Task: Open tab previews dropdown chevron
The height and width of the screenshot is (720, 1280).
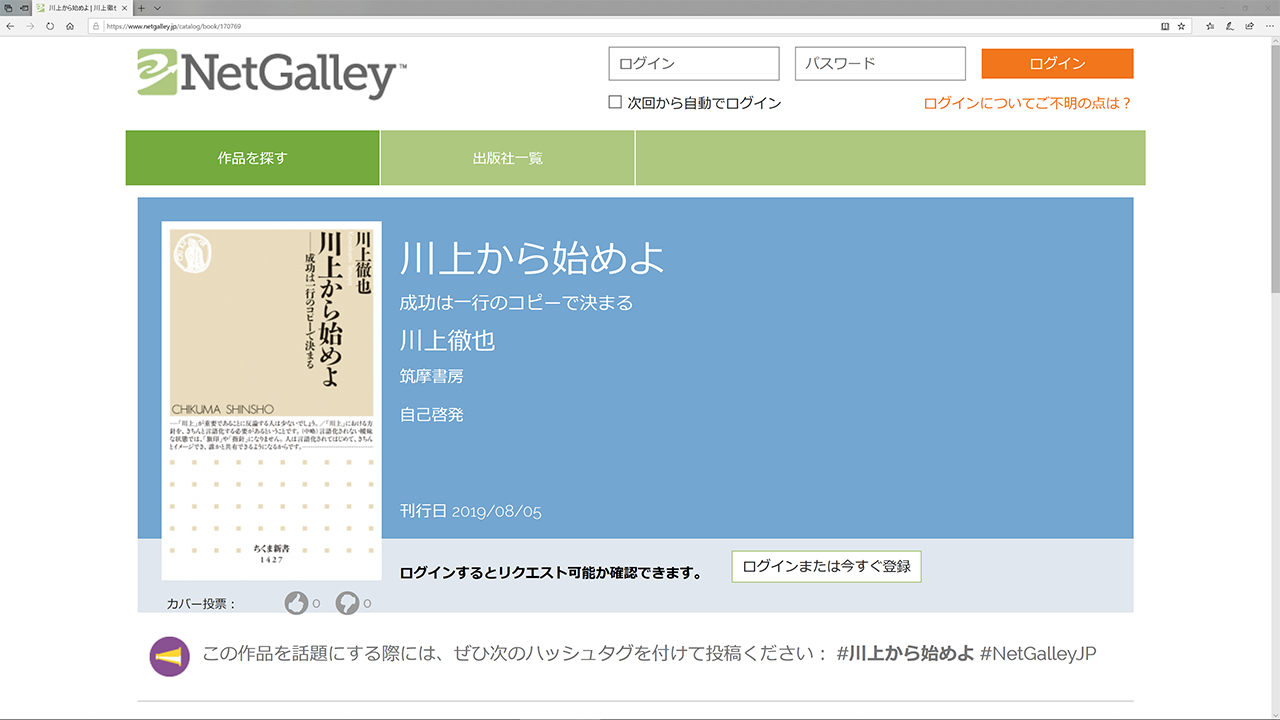Action: pyautogui.click(x=157, y=8)
